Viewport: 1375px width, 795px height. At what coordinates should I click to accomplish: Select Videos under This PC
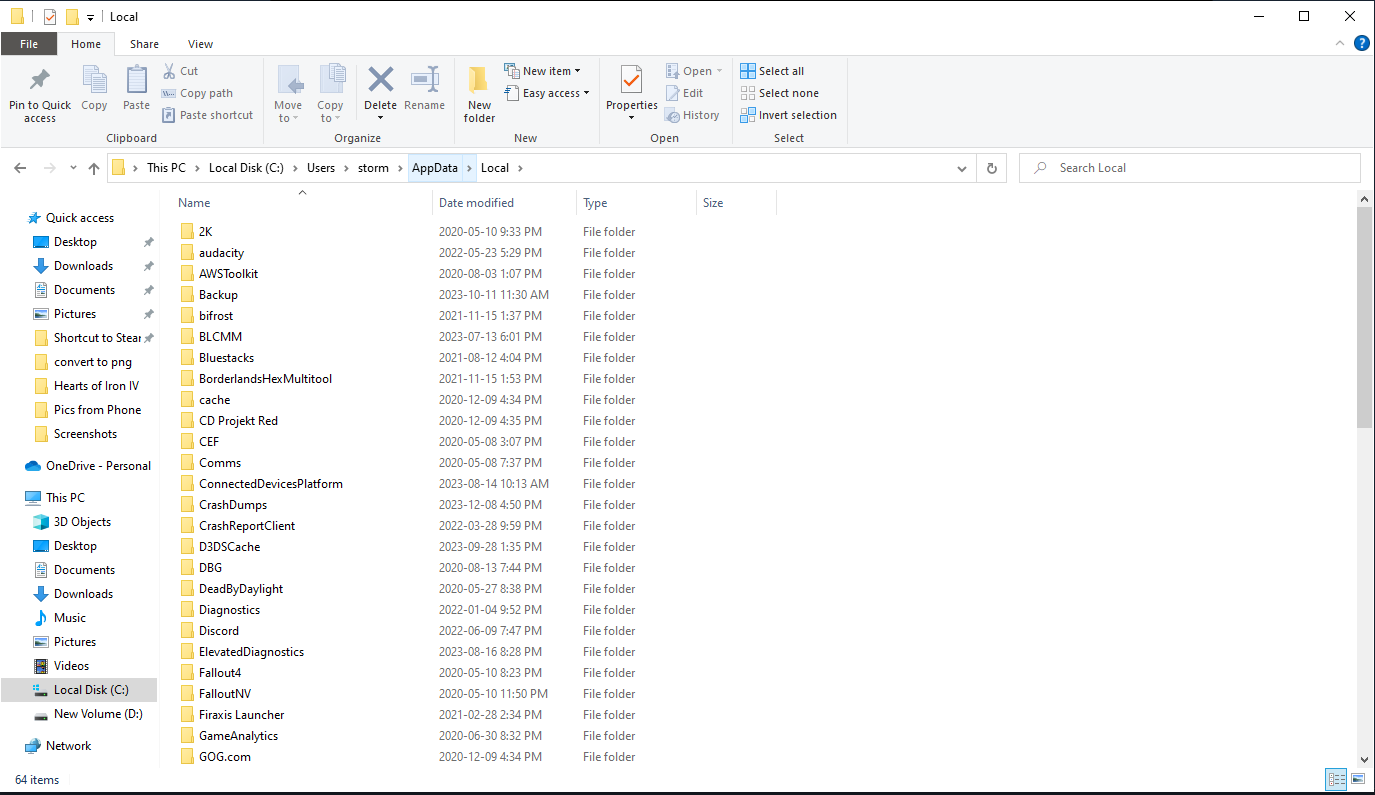click(71, 666)
